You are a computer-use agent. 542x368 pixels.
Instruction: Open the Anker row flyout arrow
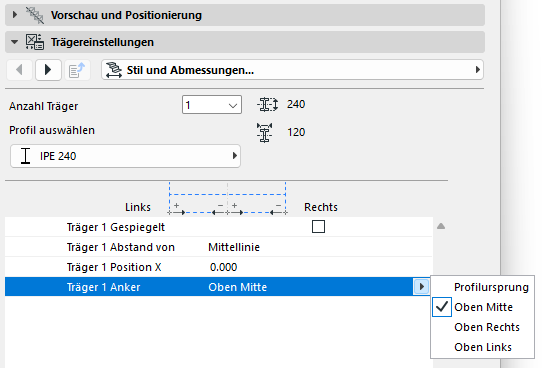(421, 286)
